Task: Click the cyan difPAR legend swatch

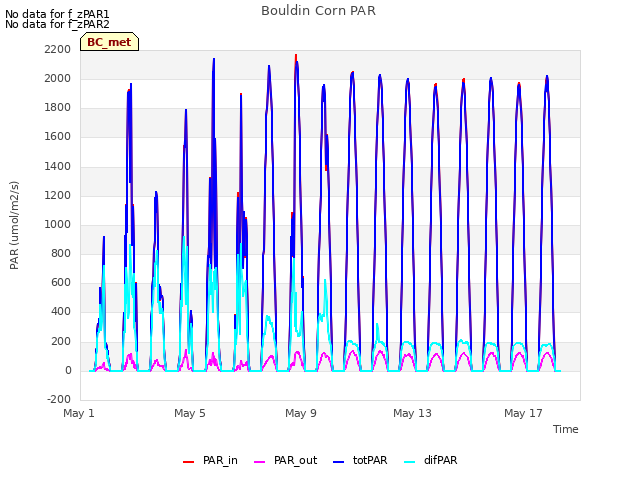Action: [409, 462]
